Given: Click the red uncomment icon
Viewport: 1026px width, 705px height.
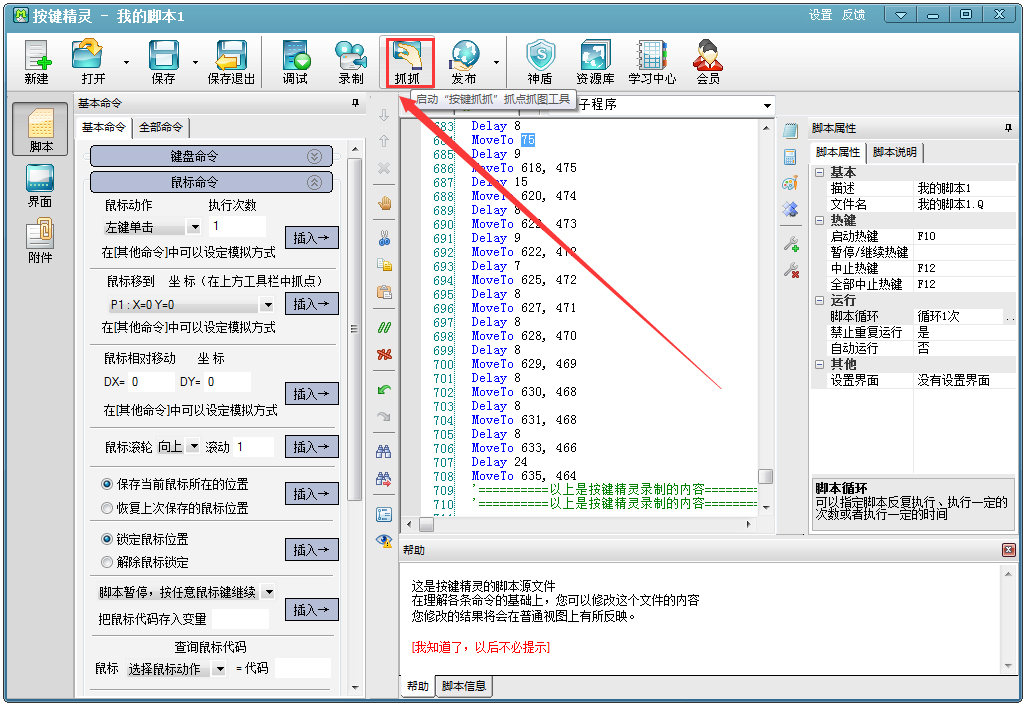Looking at the screenshot, I should pyautogui.click(x=384, y=354).
